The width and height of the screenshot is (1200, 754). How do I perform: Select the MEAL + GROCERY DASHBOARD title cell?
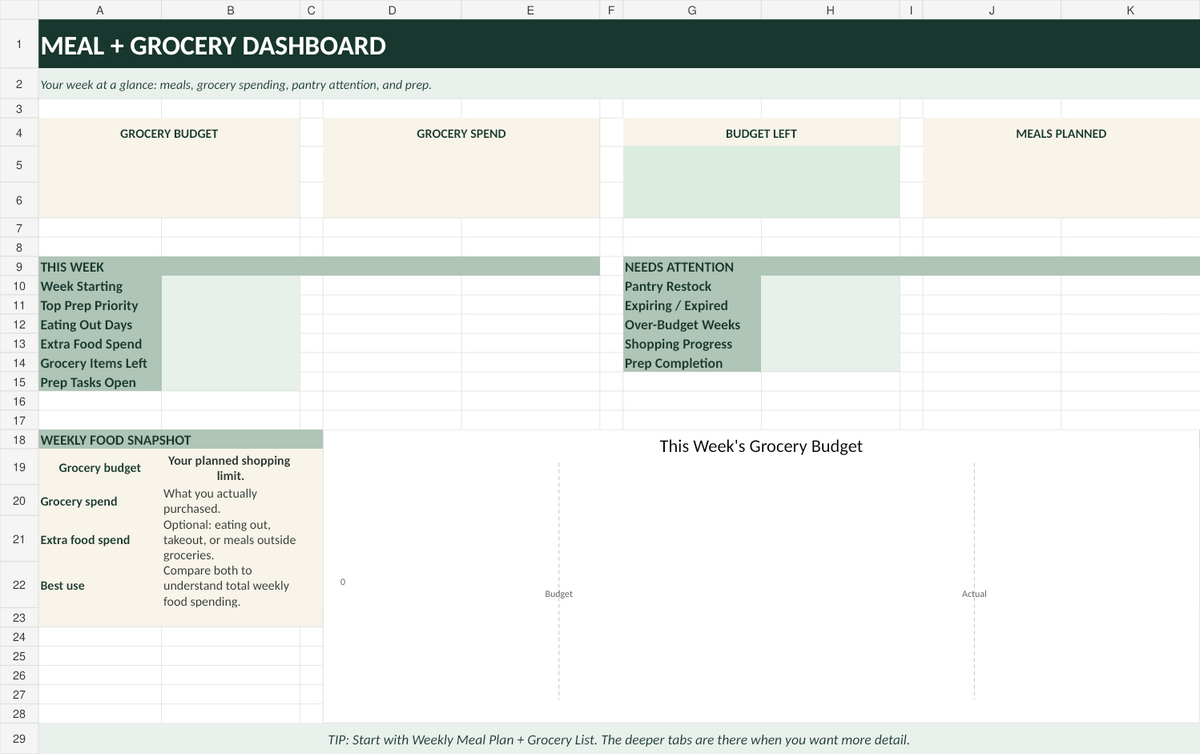(619, 45)
